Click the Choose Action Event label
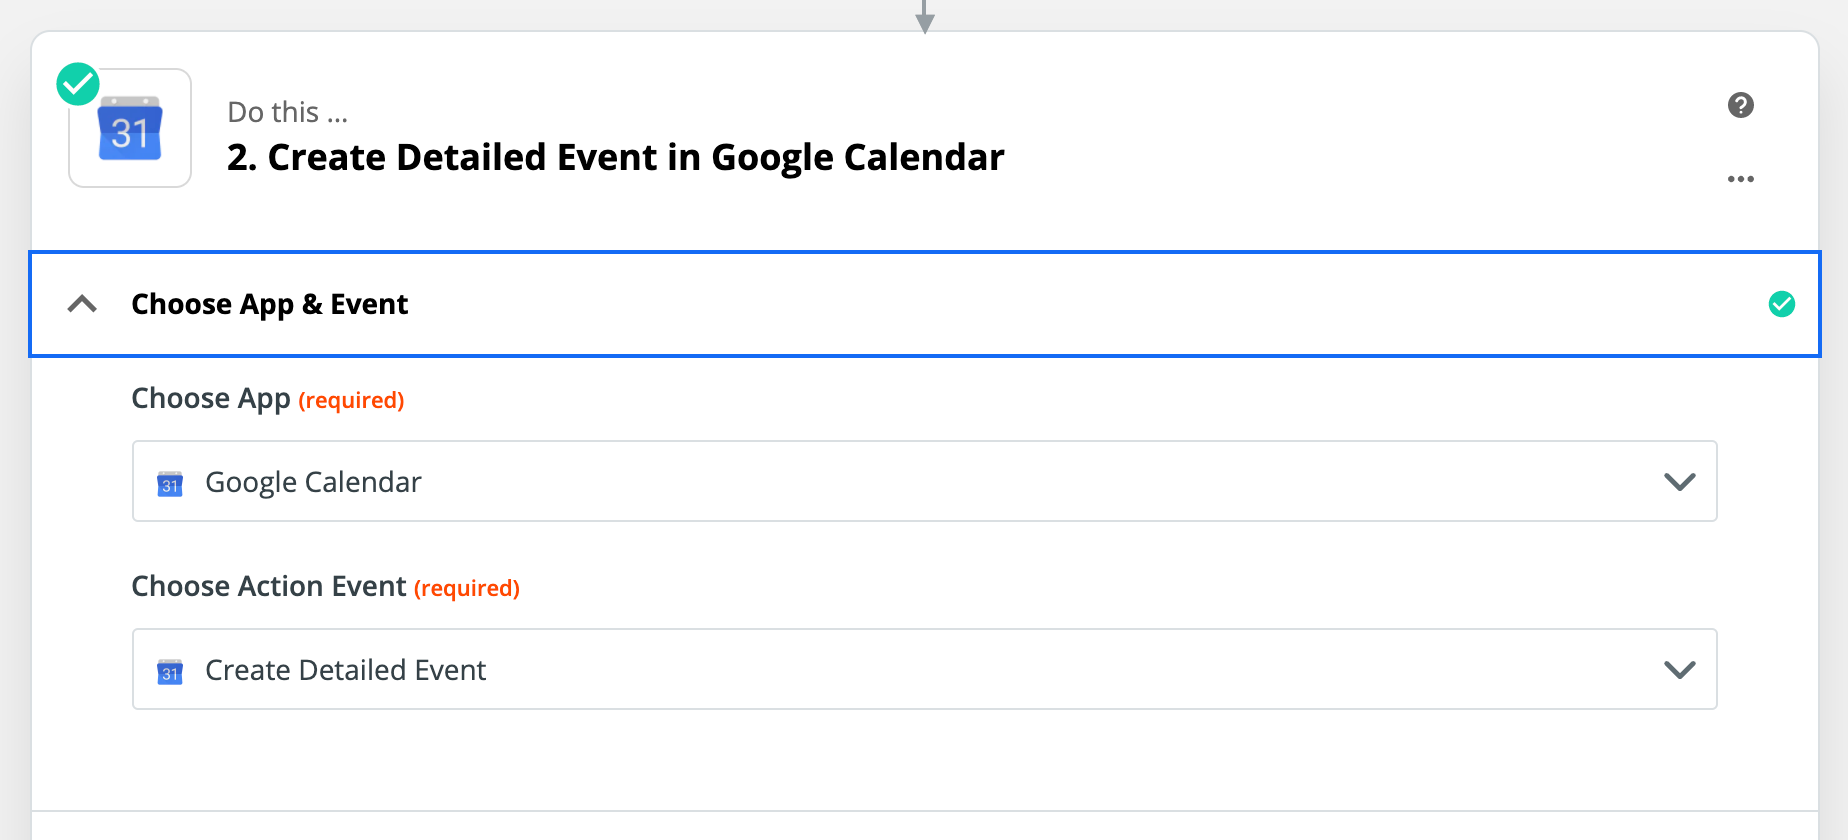Image resolution: width=1848 pixels, height=840 pixels. point(269,586)
